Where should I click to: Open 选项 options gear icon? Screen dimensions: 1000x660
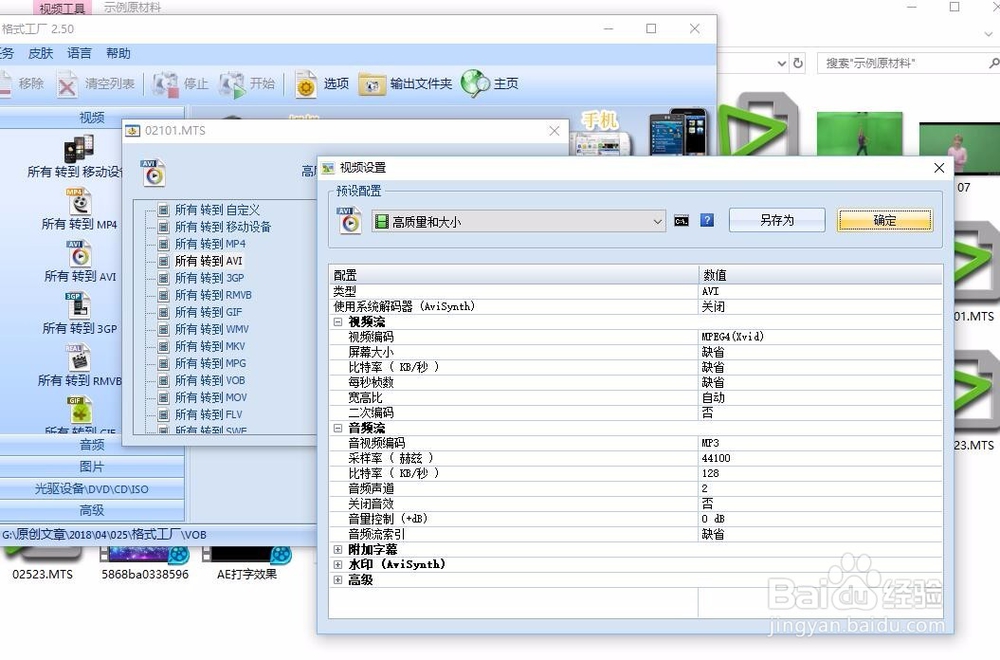point(306,84)
